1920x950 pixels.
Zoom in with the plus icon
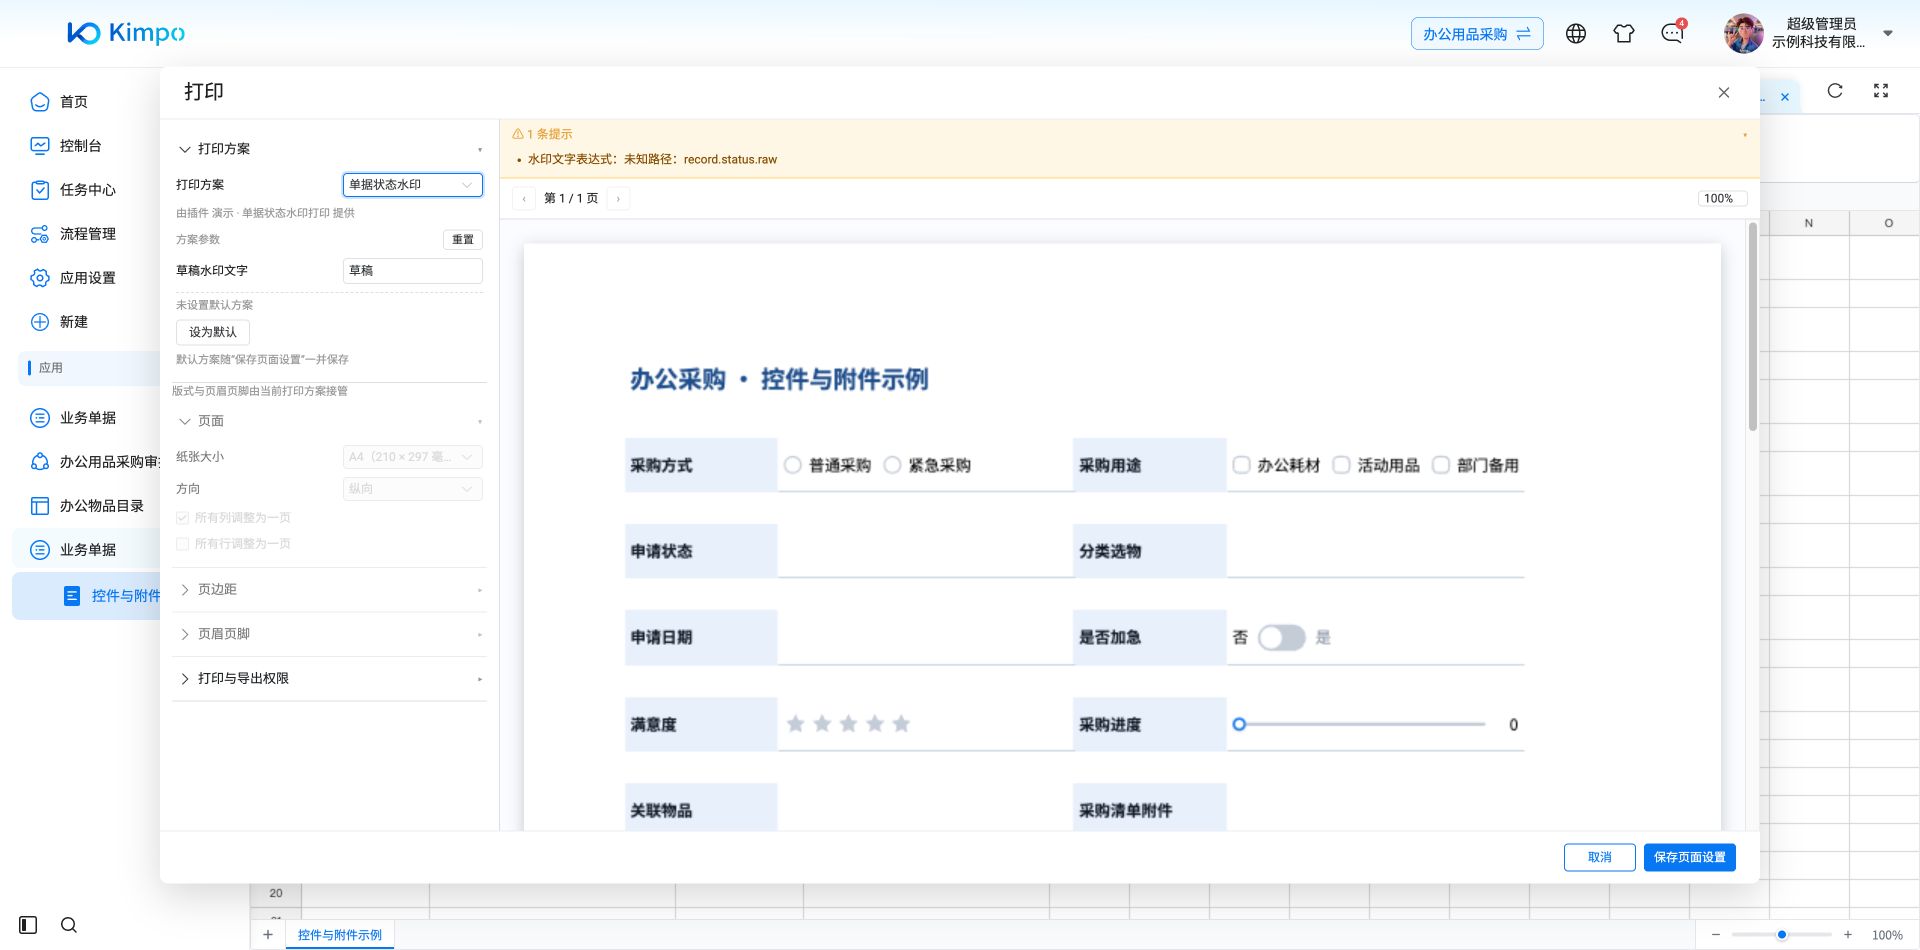click(1848, 935)
